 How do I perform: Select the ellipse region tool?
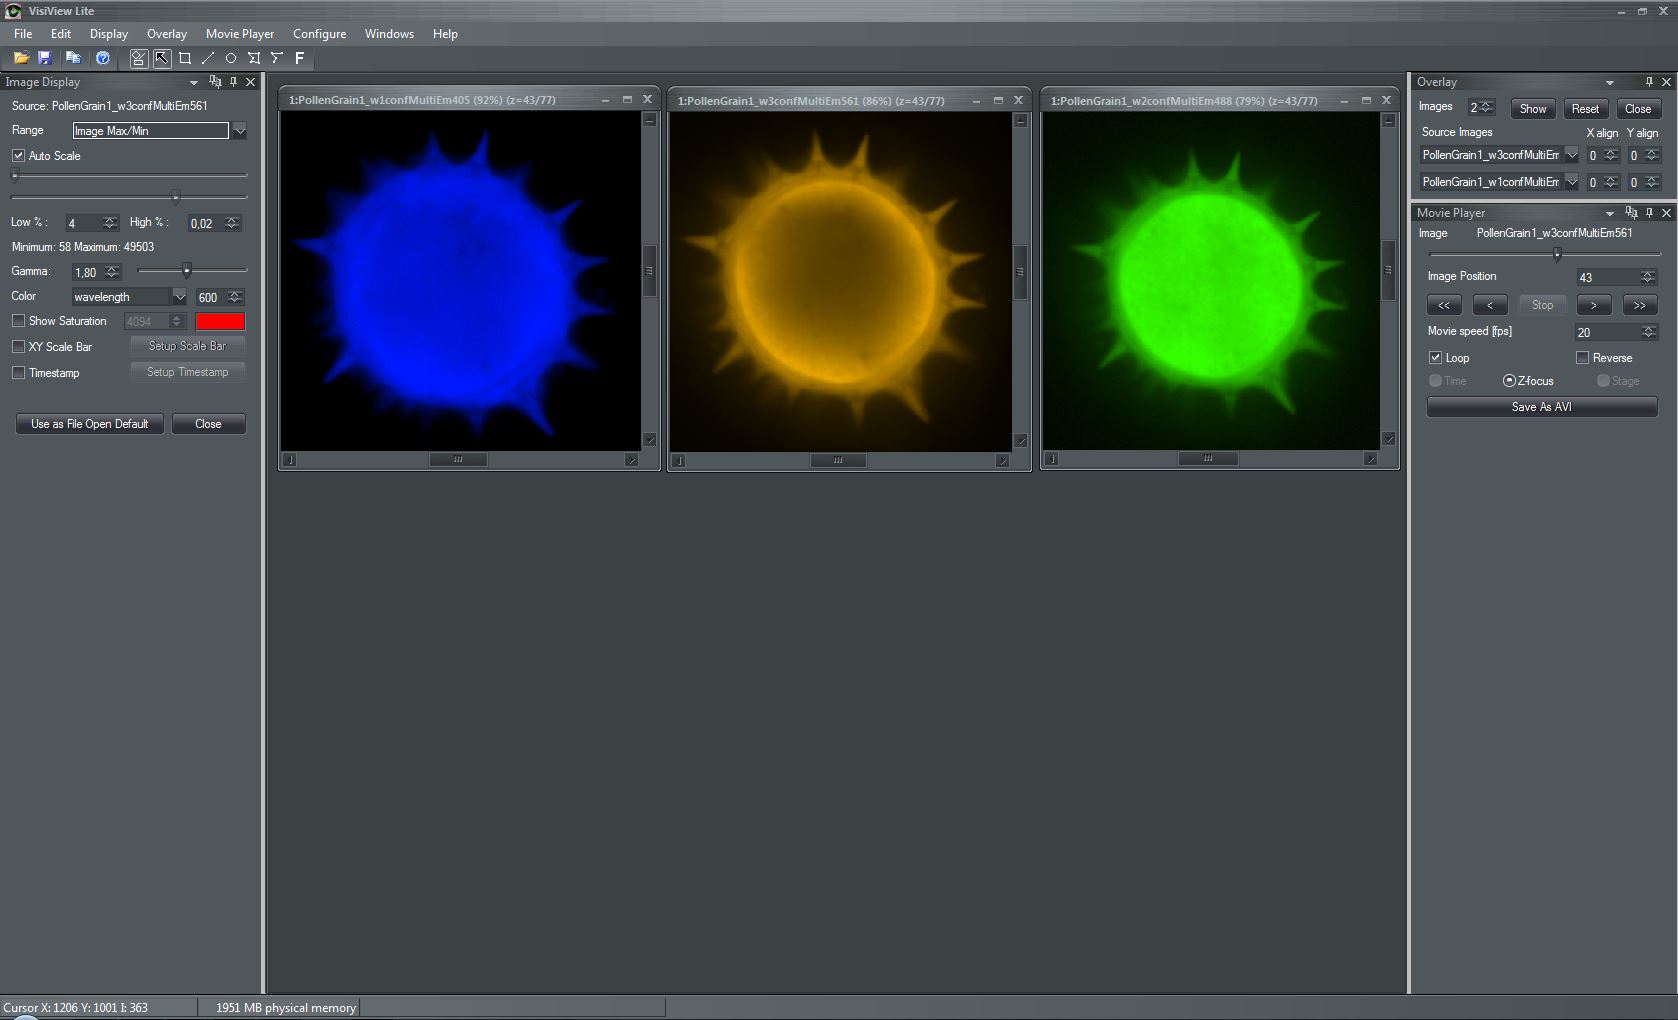pyautogui.click(x=231, y=58)
